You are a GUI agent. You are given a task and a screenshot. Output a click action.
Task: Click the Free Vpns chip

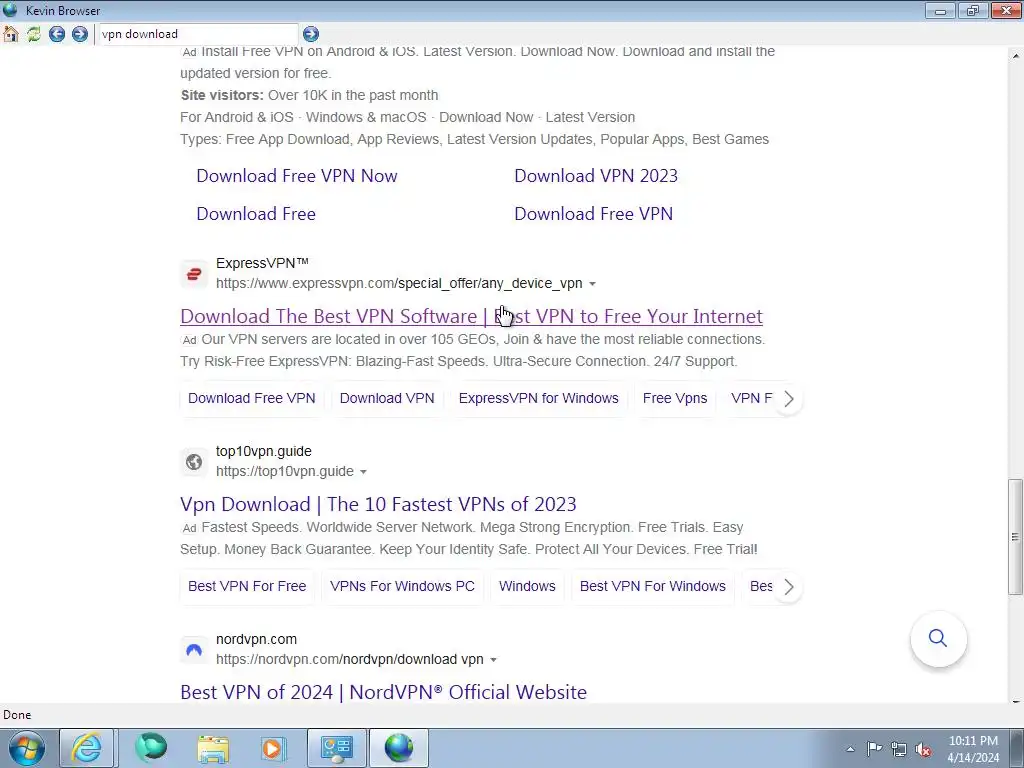click(675, 398)
